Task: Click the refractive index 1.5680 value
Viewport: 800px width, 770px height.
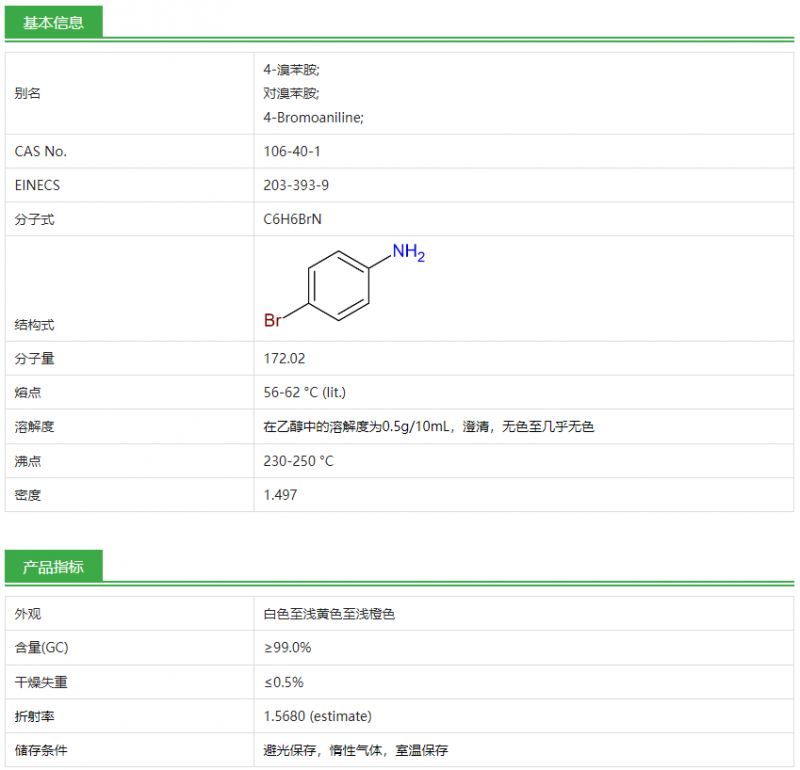Action: (x=317, y=716)
